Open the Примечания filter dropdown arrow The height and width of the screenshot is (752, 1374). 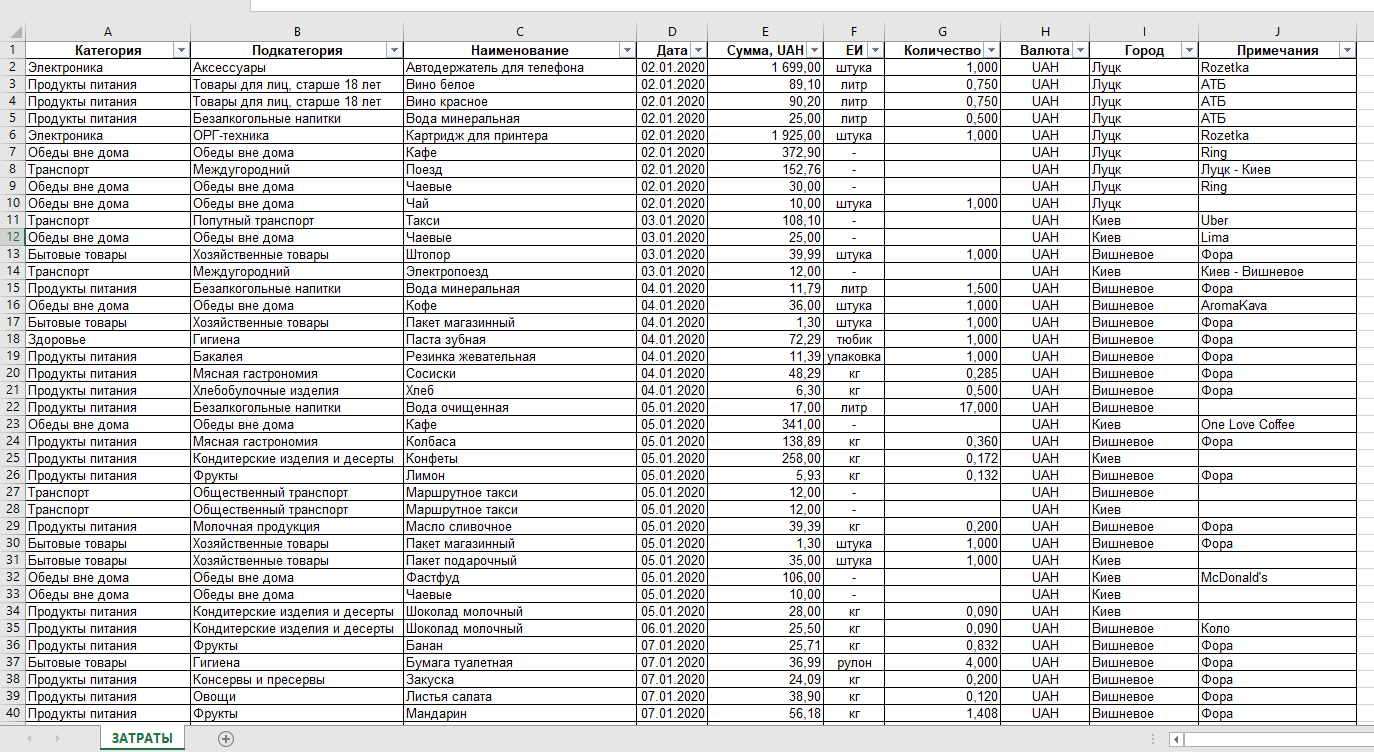coord(1347,50)
